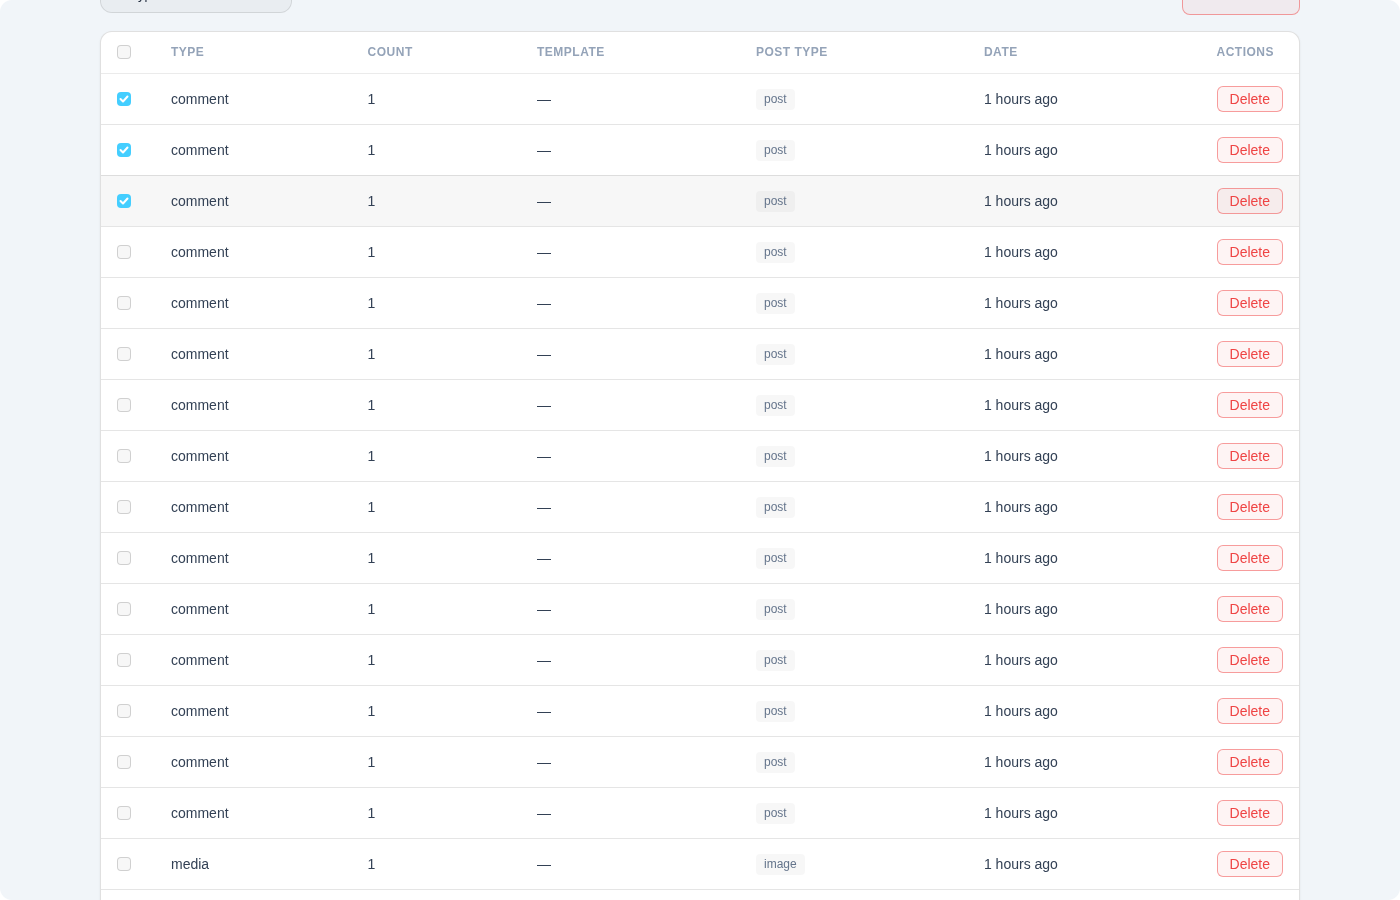
Task: Toggle the select-all checkbox in table header
Action: tap(124, 52)
